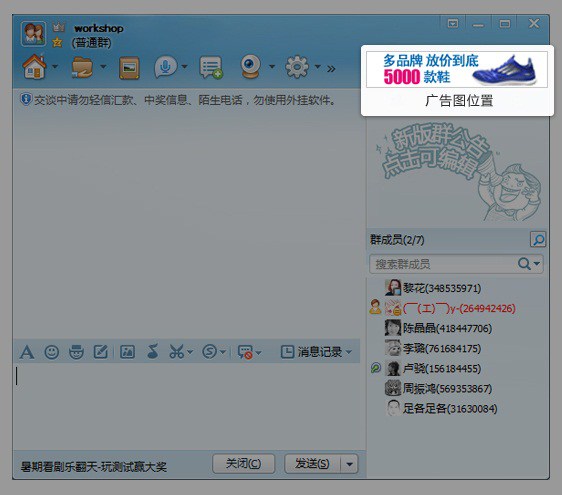Click the member search magnifier button
Viewport: 562px width, 495px height.
click(x=538, y=239)
